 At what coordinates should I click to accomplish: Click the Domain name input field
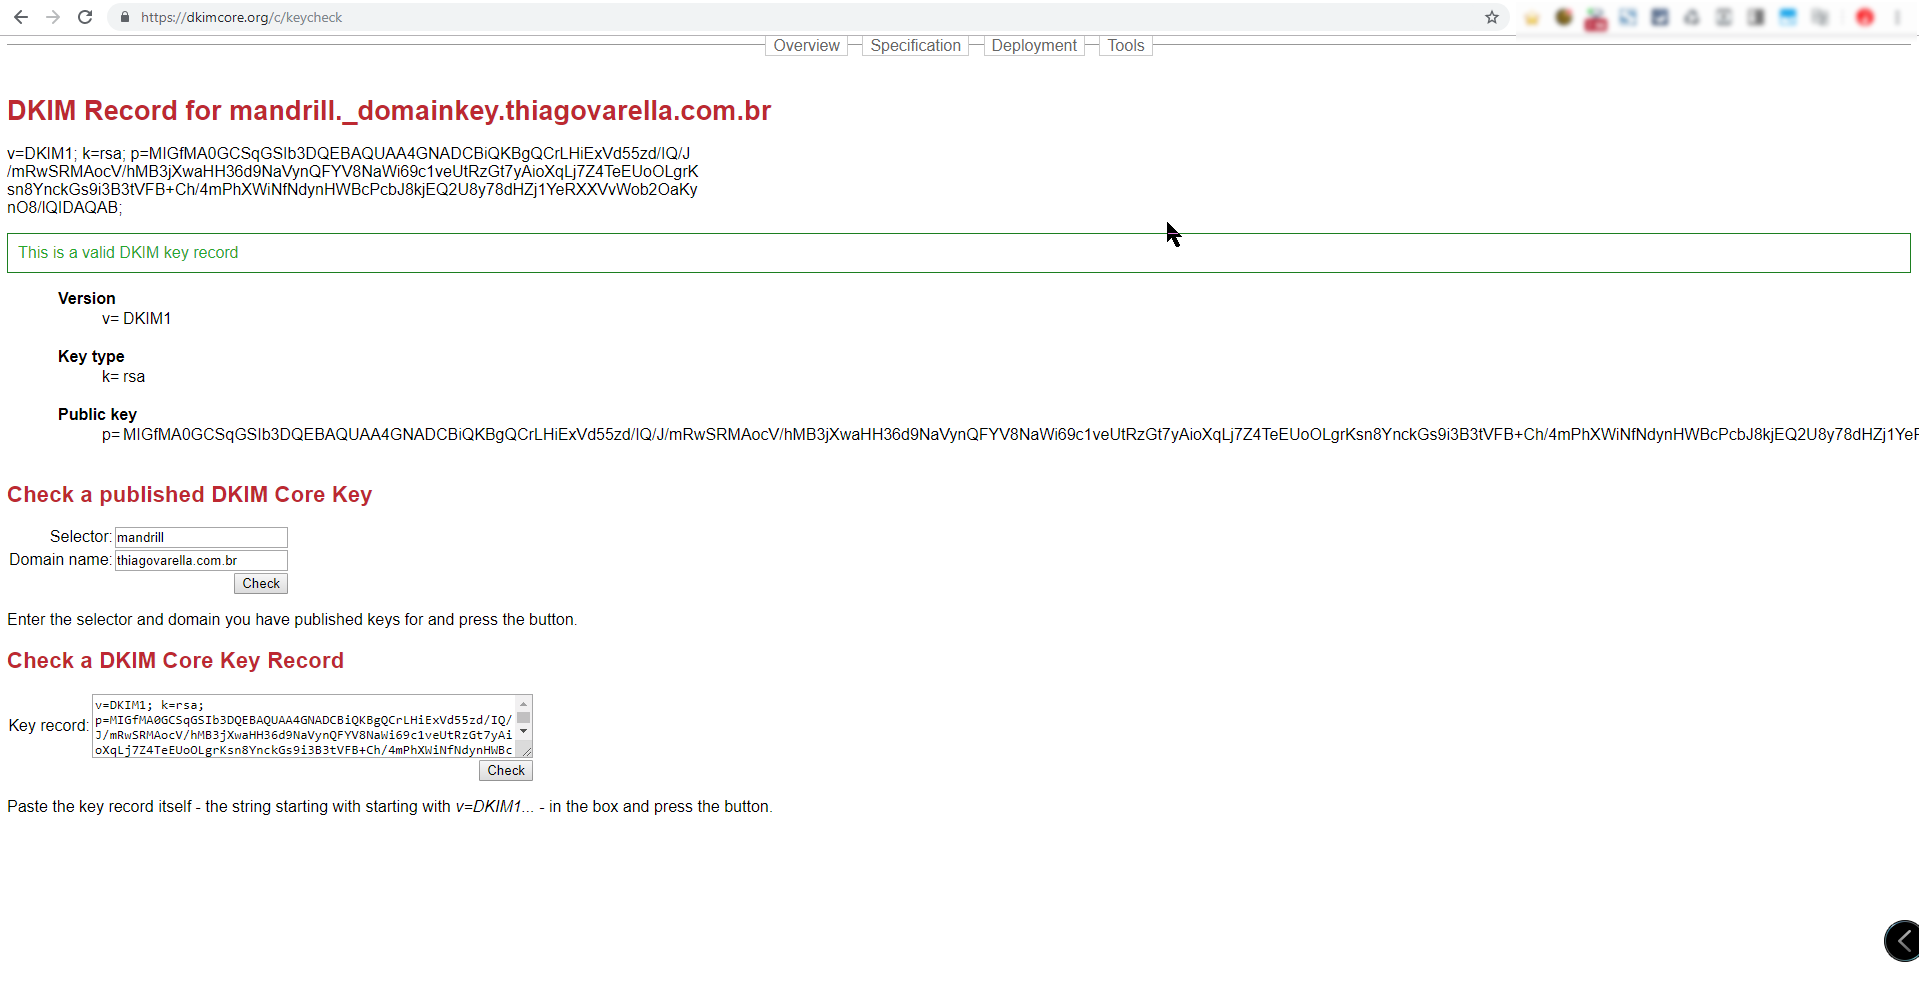(201, 560)
